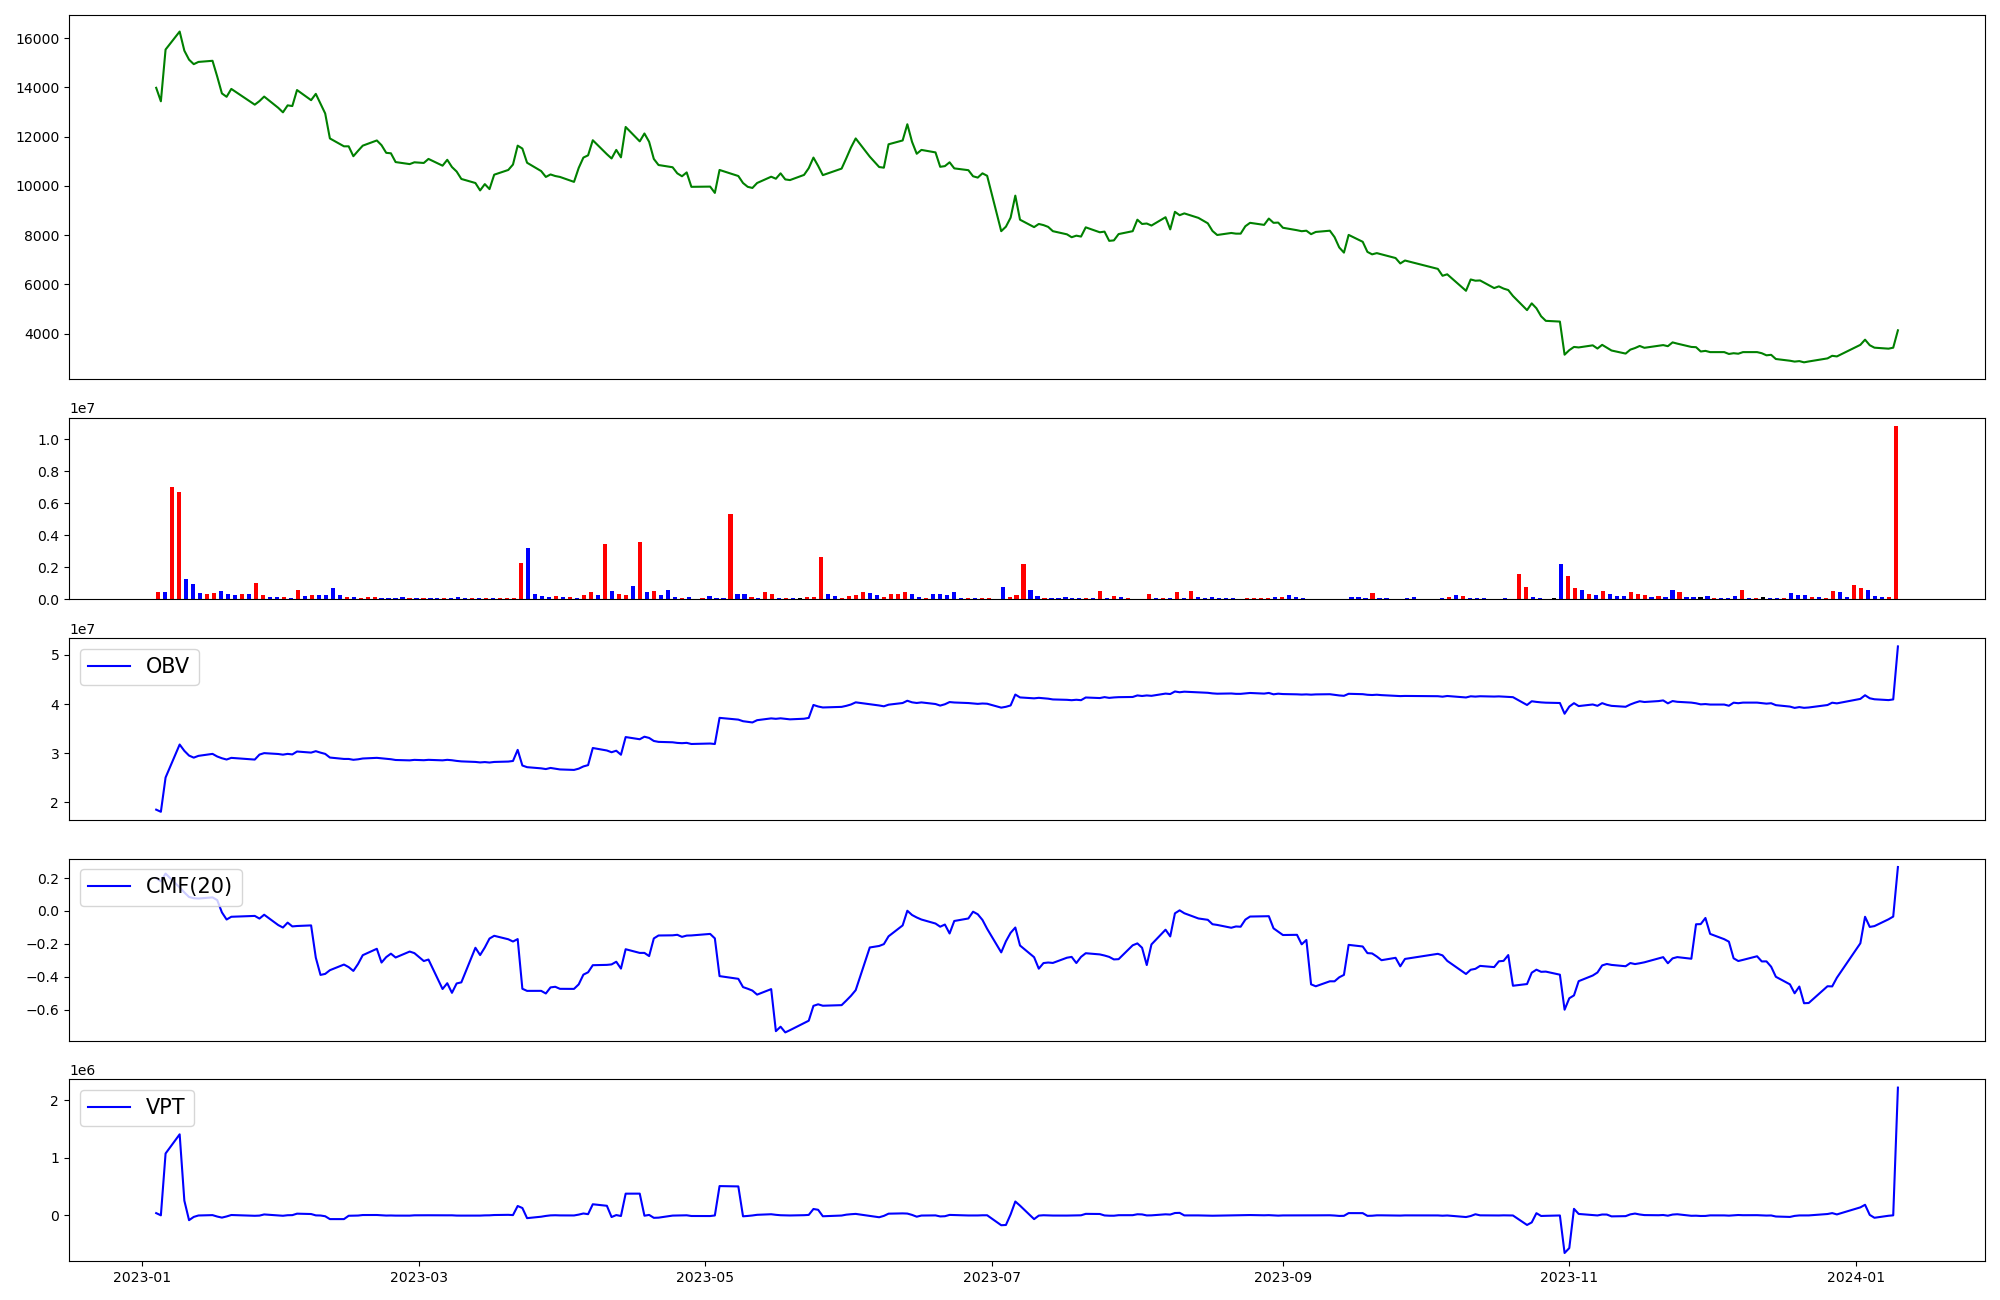Select the 2023-01 x-axis date label
Image resolution: width=2000 pixels, height=1300 pixels.
click(x=142, y=1277)
